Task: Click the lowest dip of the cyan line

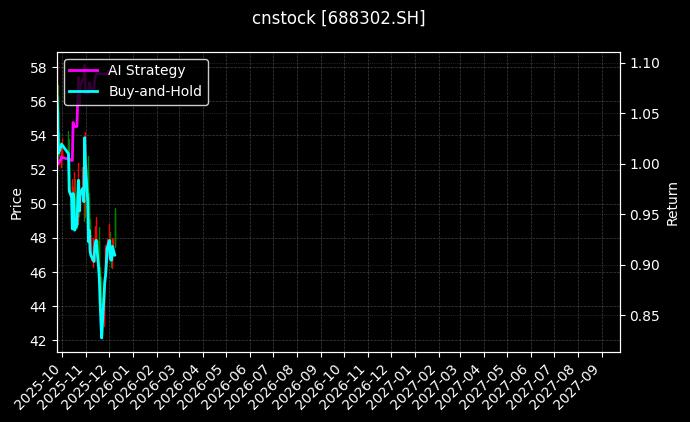Action: pos(101,337)
